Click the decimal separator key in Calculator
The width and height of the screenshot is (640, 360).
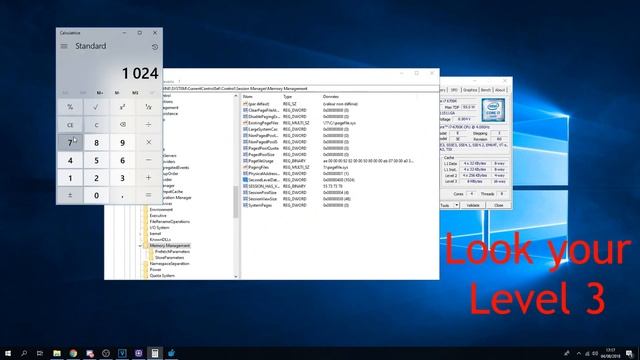[x=122, y=195]
